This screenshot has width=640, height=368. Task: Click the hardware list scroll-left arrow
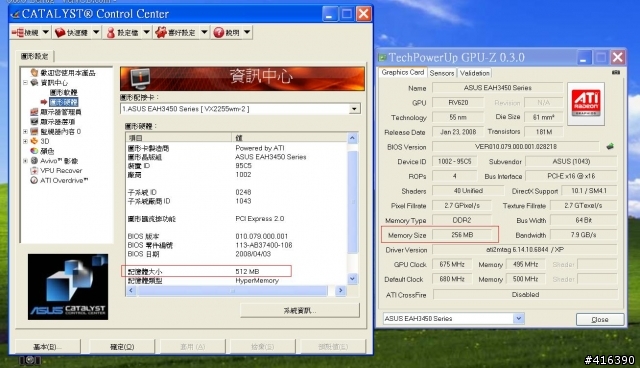click(131, 290)
